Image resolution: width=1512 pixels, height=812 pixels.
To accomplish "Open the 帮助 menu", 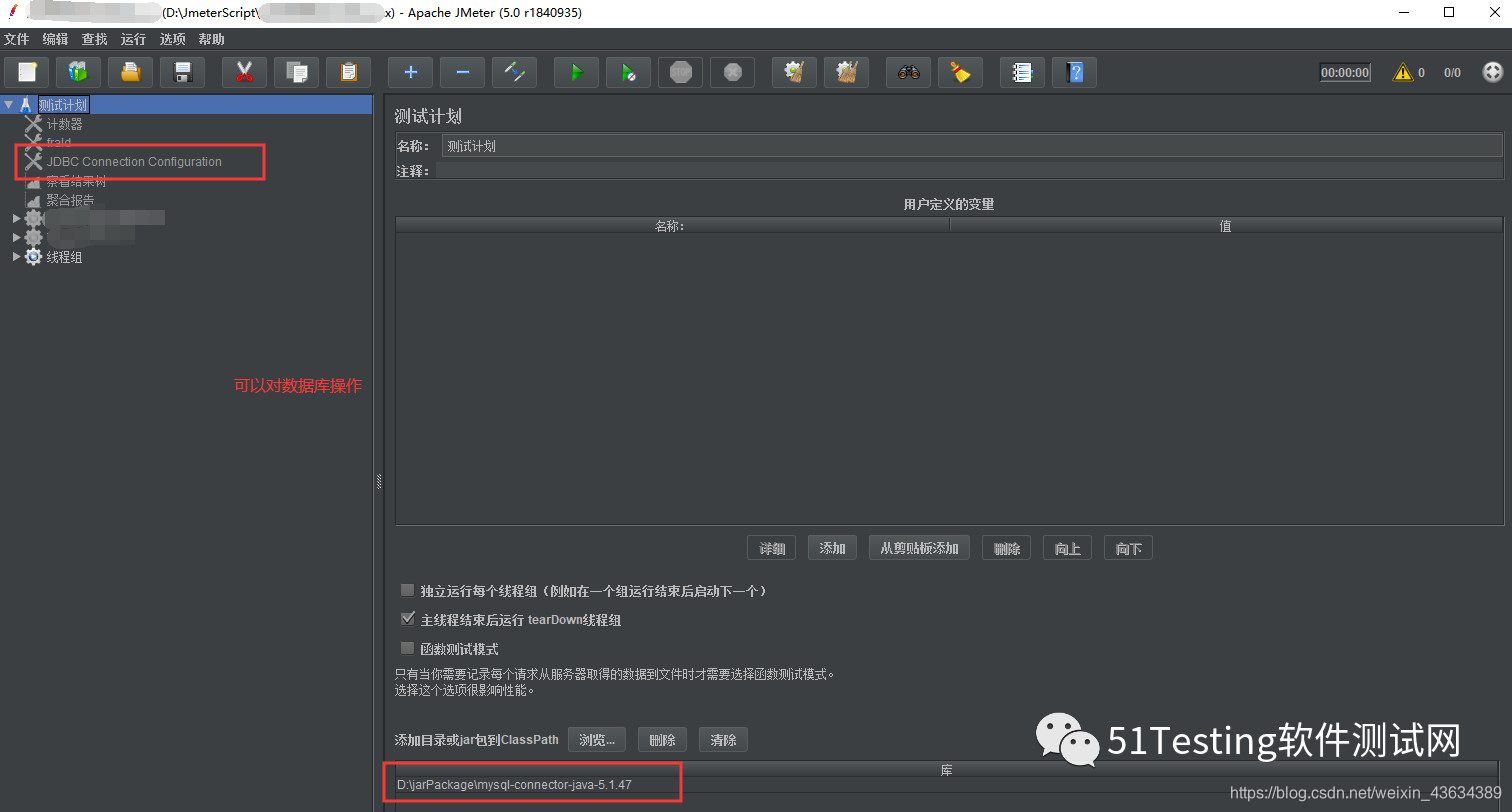I will coord(211,39).
